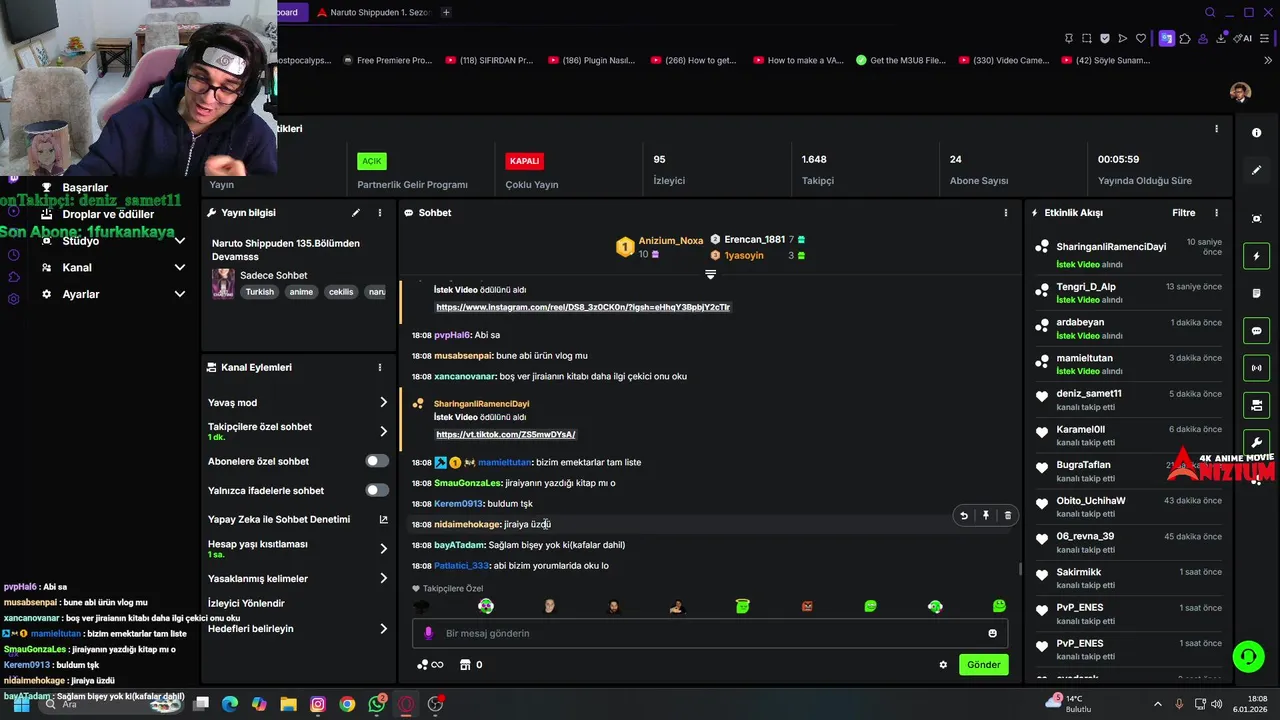Click the channel points infinity icon
The width and height of the screenshot is (1280, 720).
[430, 665]
